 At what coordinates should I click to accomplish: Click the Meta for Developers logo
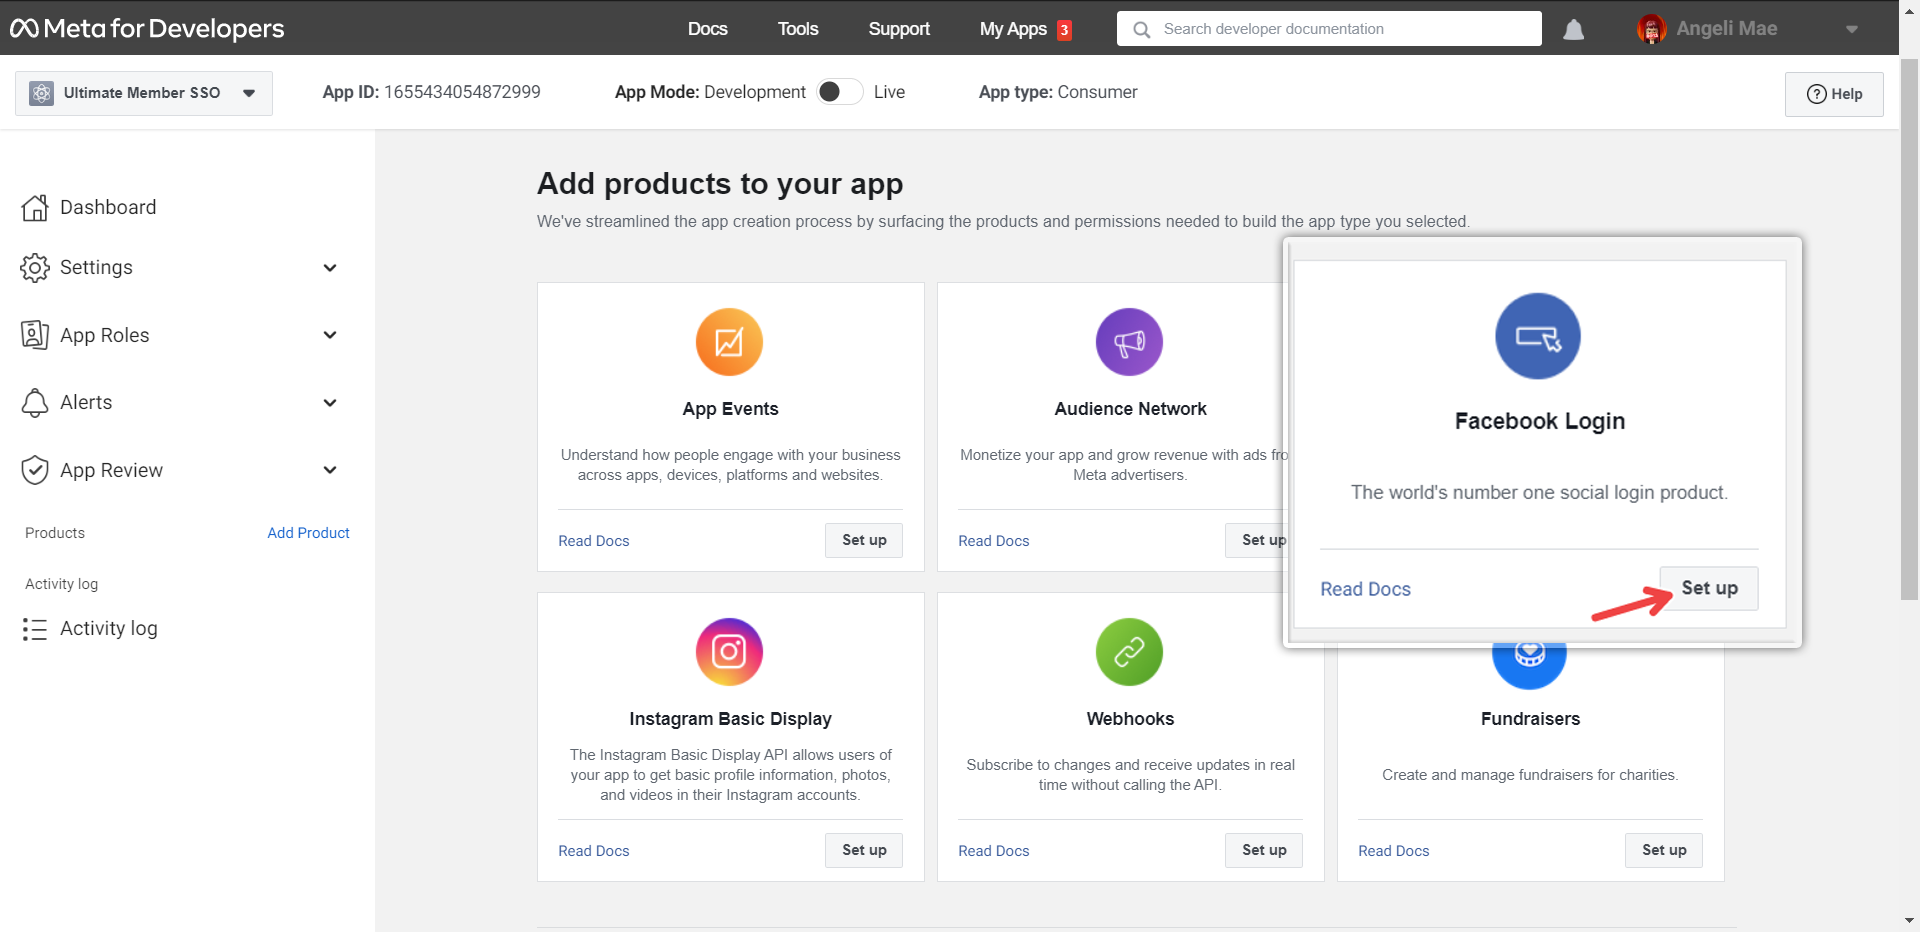(147, 28)
